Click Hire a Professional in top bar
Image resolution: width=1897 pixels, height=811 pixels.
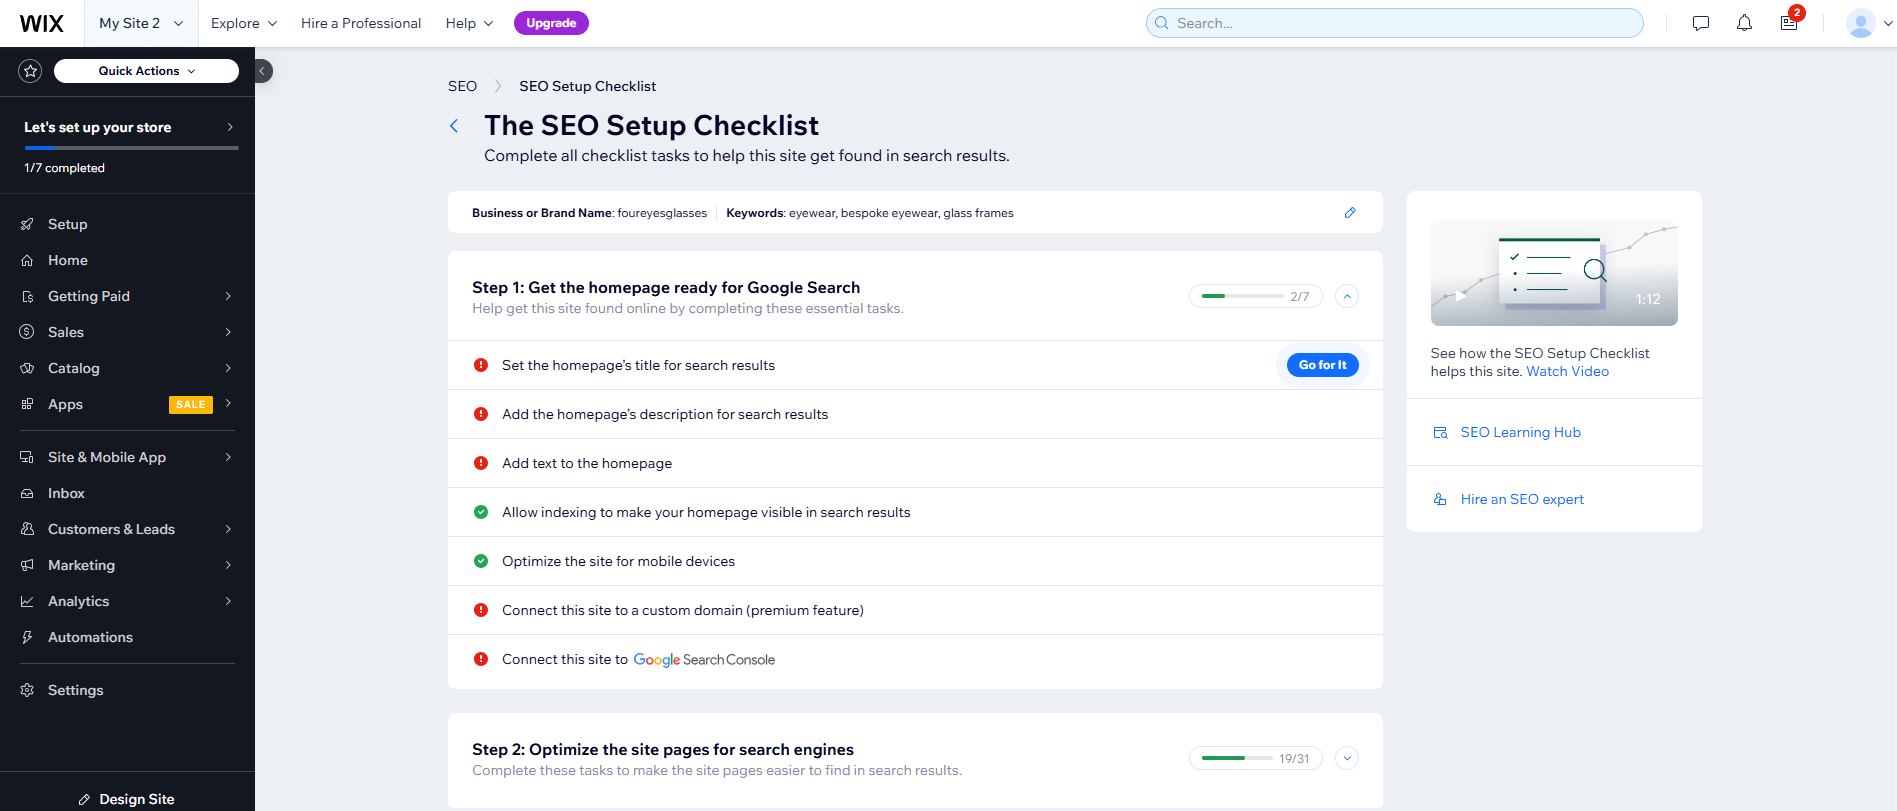coord(361,23)
